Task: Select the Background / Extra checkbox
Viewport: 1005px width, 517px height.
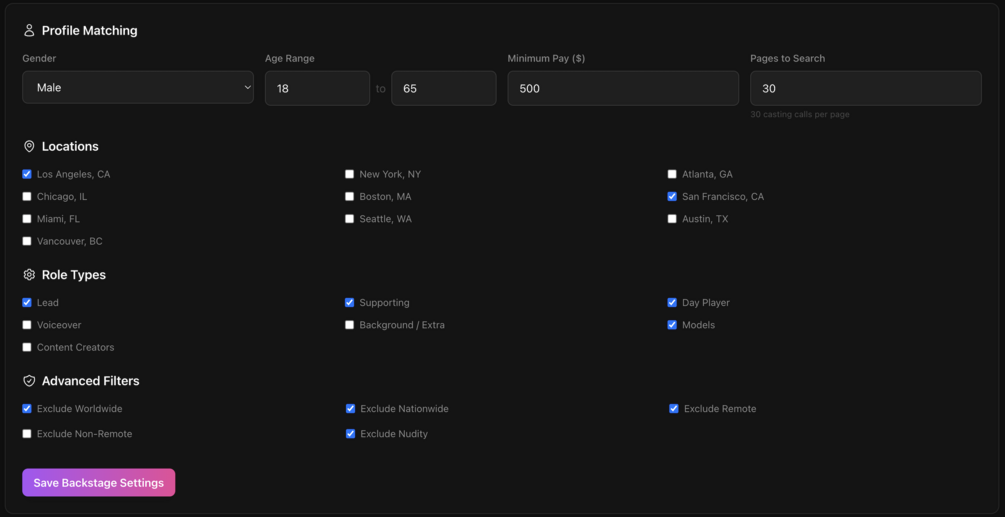Action: coord(349,325)
